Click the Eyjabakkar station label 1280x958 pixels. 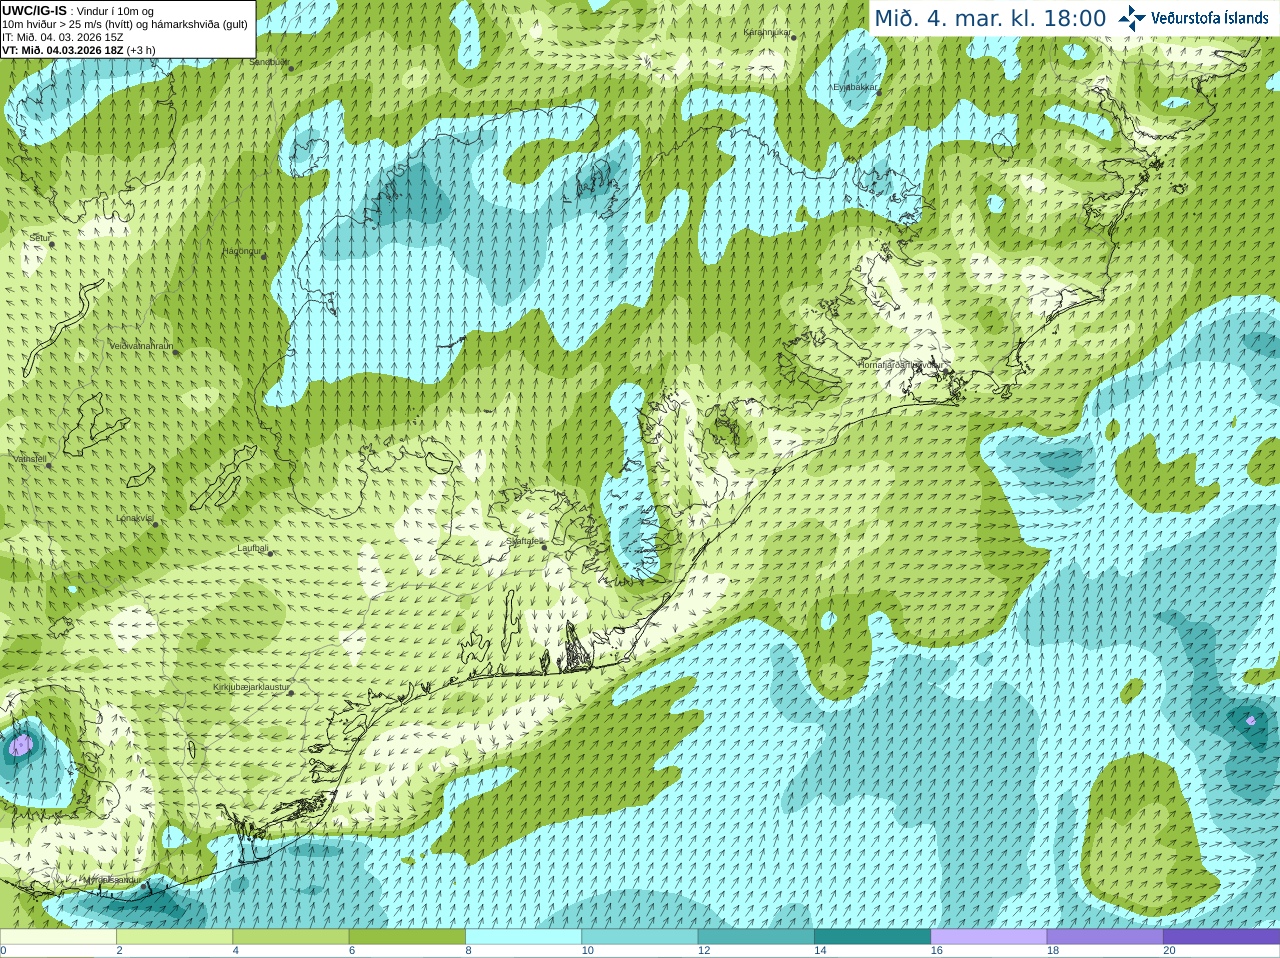[x=855, y=87]
